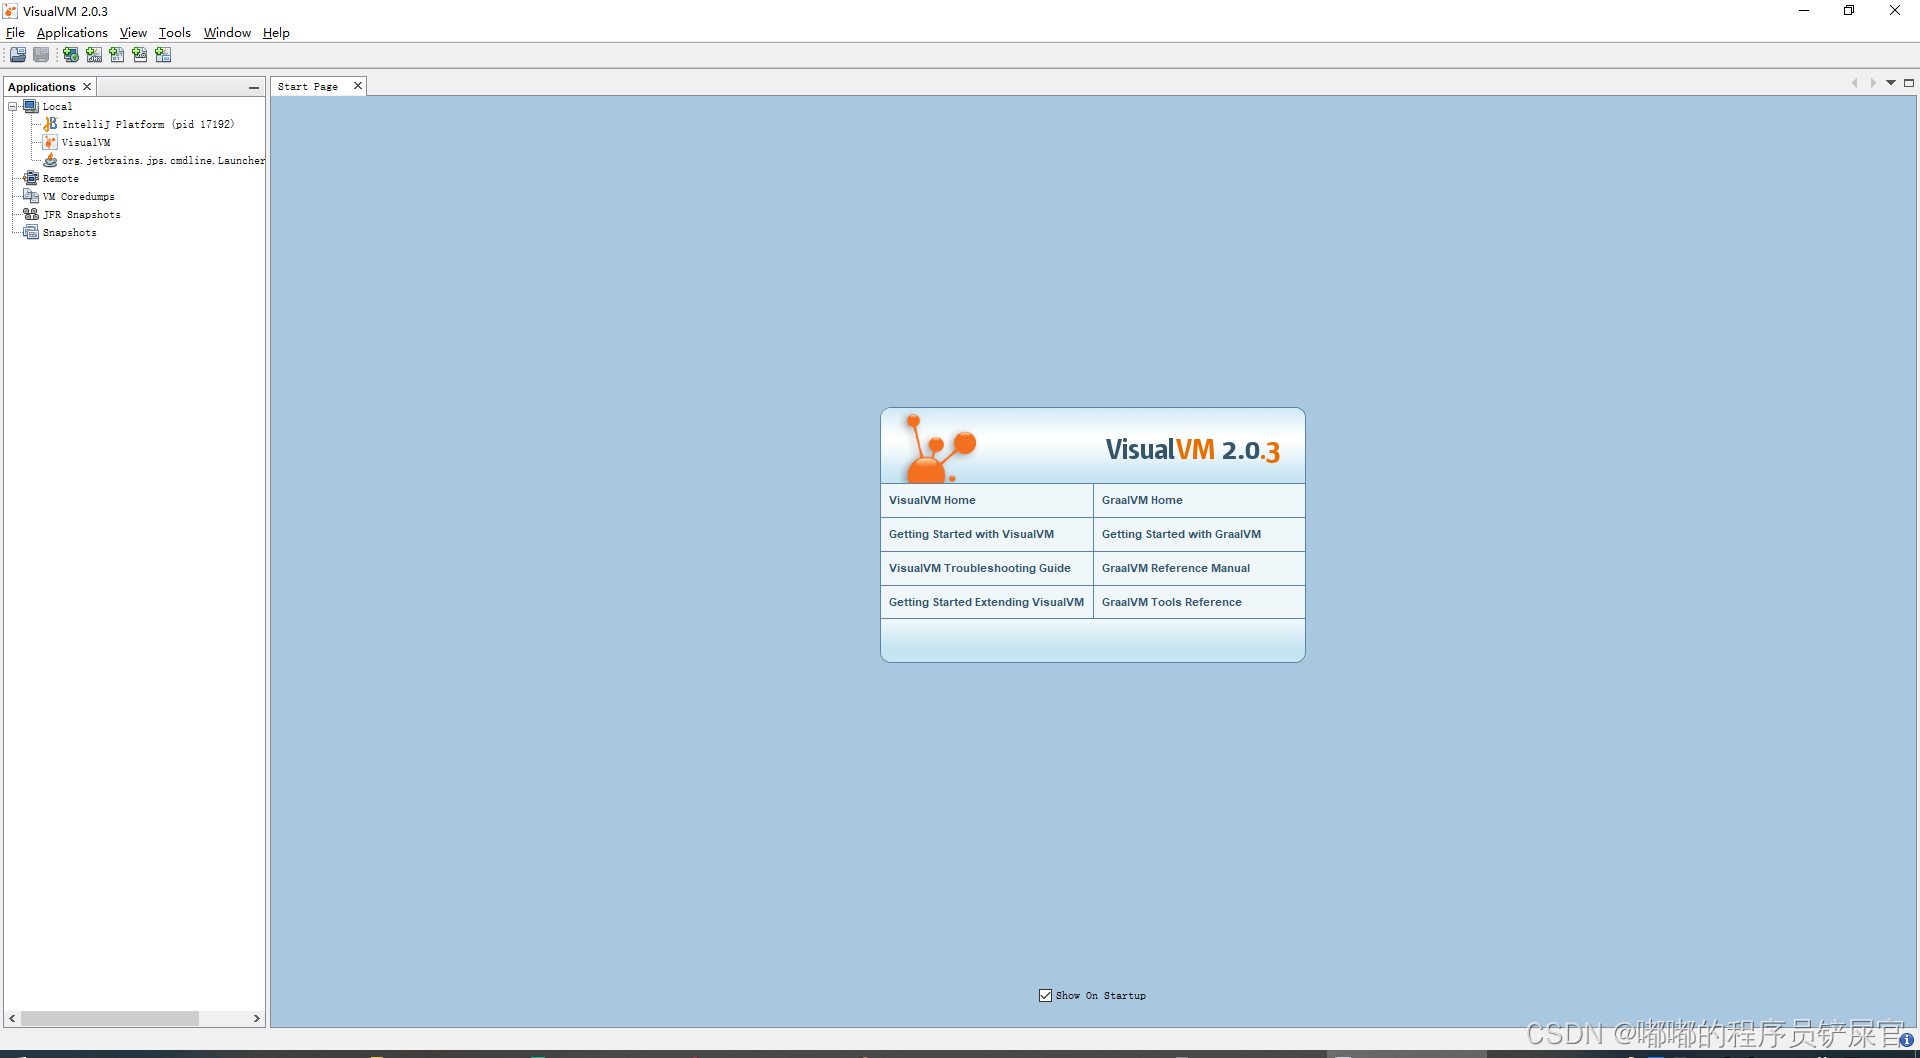This screenshot has width=1920, height=1058.
Task: Open the View menu
Action: (133, 33)
